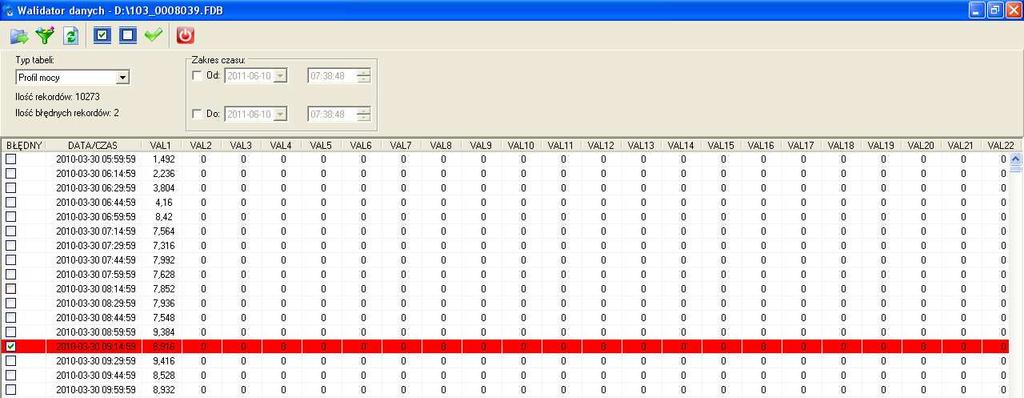Open the 'Od' date picker dropdown
The image size is (1024, 398).
(x=280, y=76)
